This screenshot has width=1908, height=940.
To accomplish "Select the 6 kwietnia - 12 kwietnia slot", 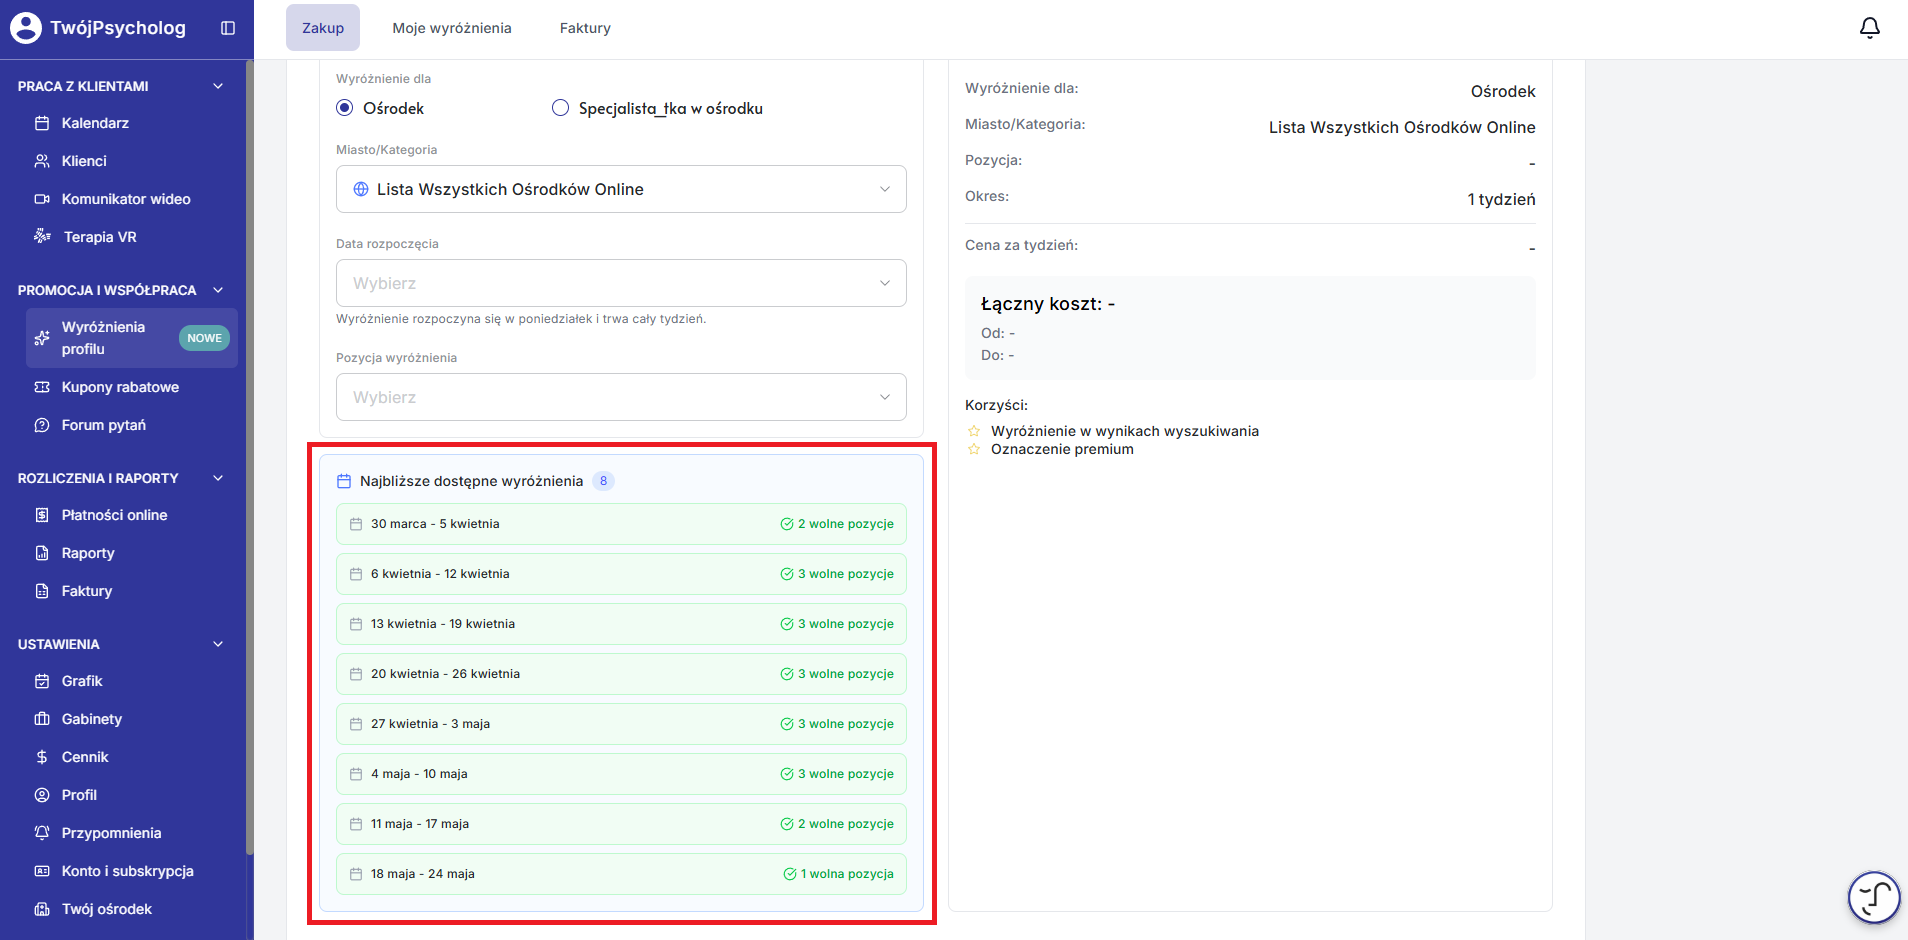I will tap(621, 574).
